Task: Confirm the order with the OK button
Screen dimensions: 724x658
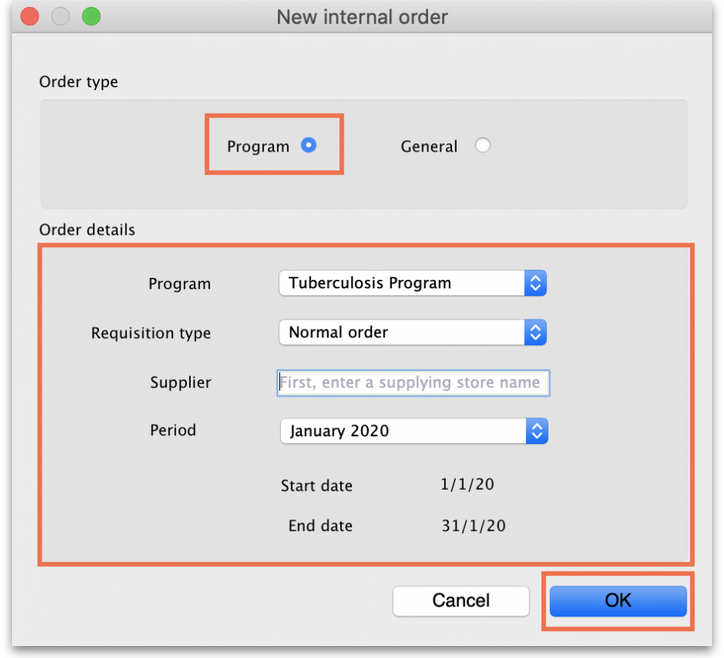Action: tap(618, 600)
